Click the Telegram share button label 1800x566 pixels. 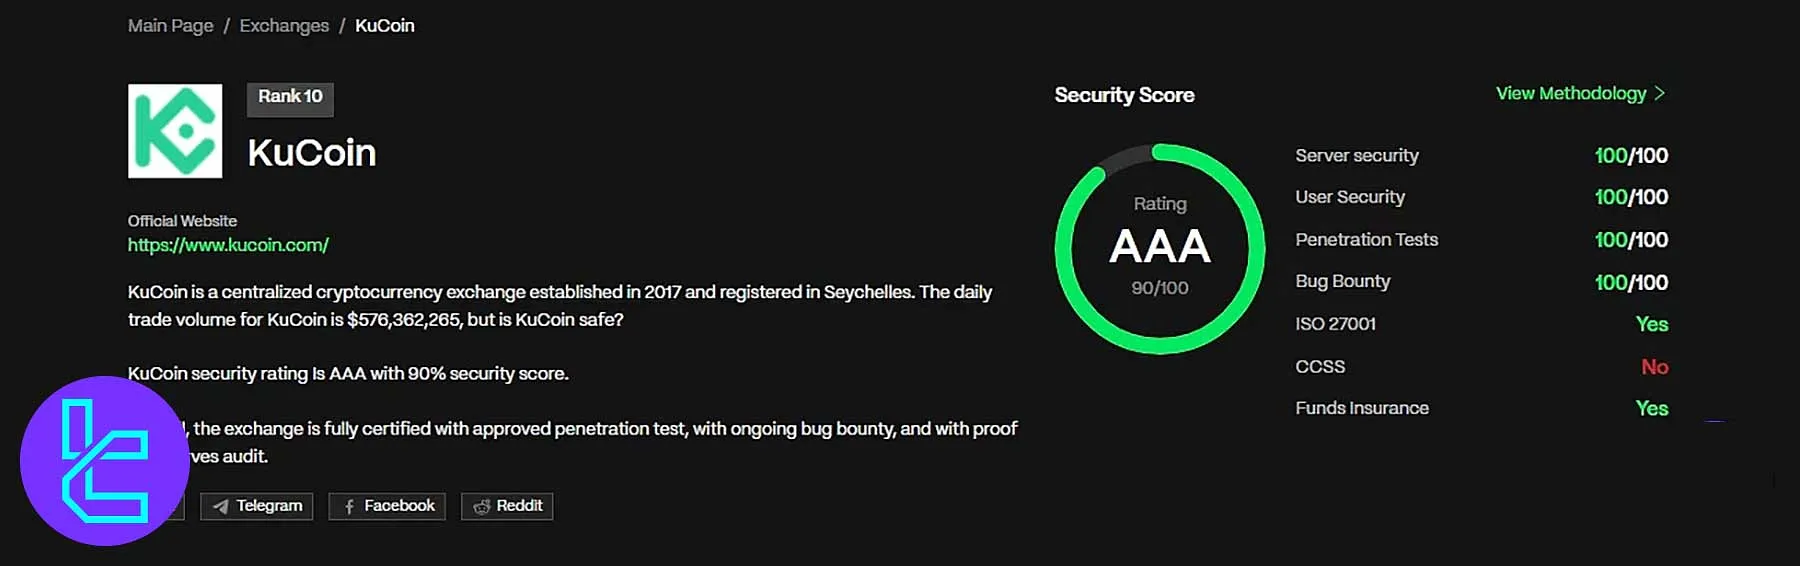click(269, 506)
